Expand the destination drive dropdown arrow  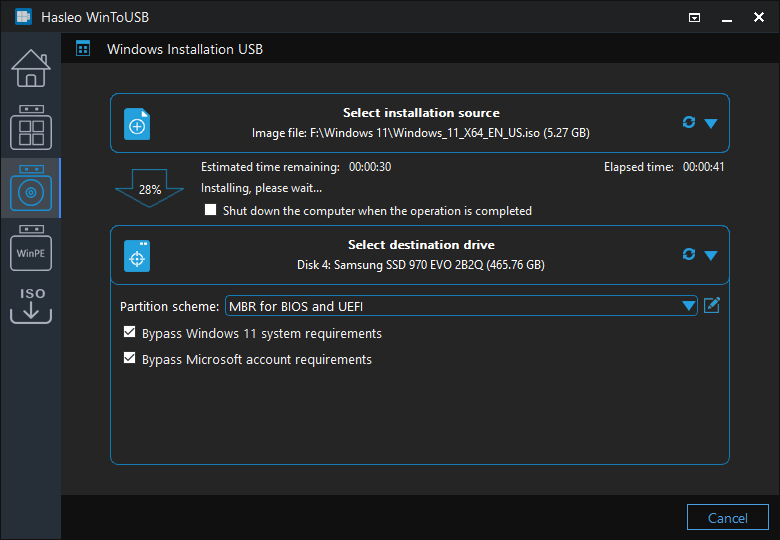pos(711,256)
